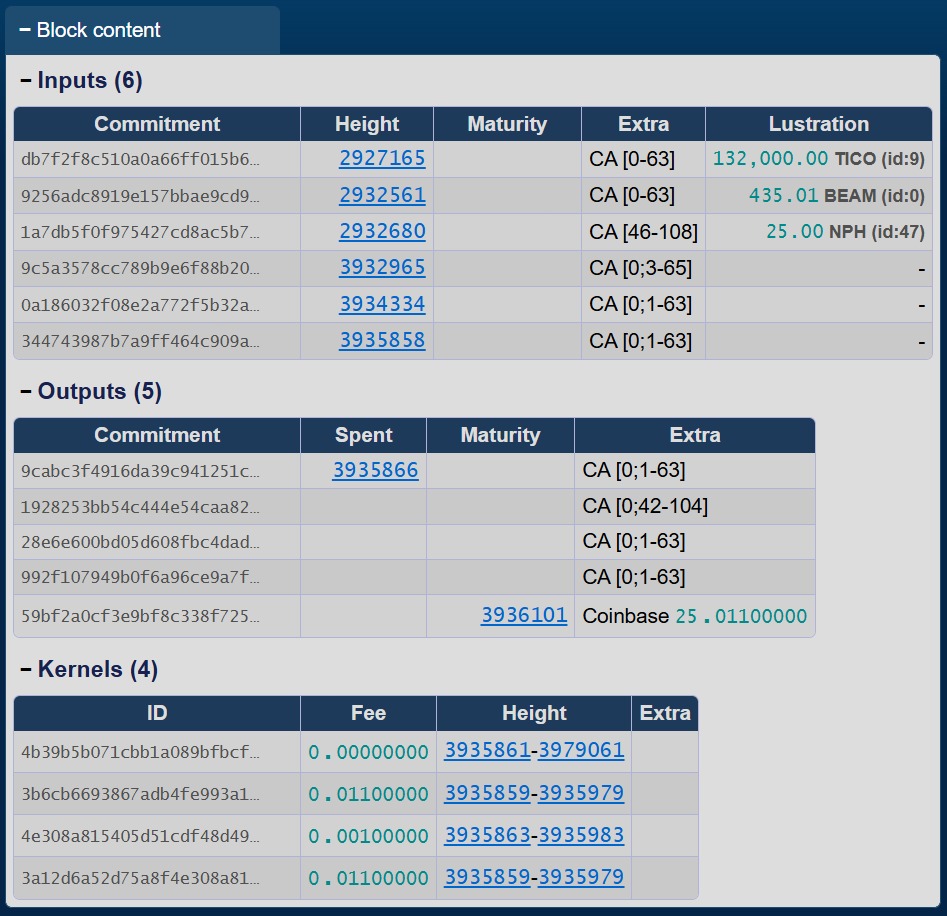Collapse the Inputs (6) section

click(82, 80)
